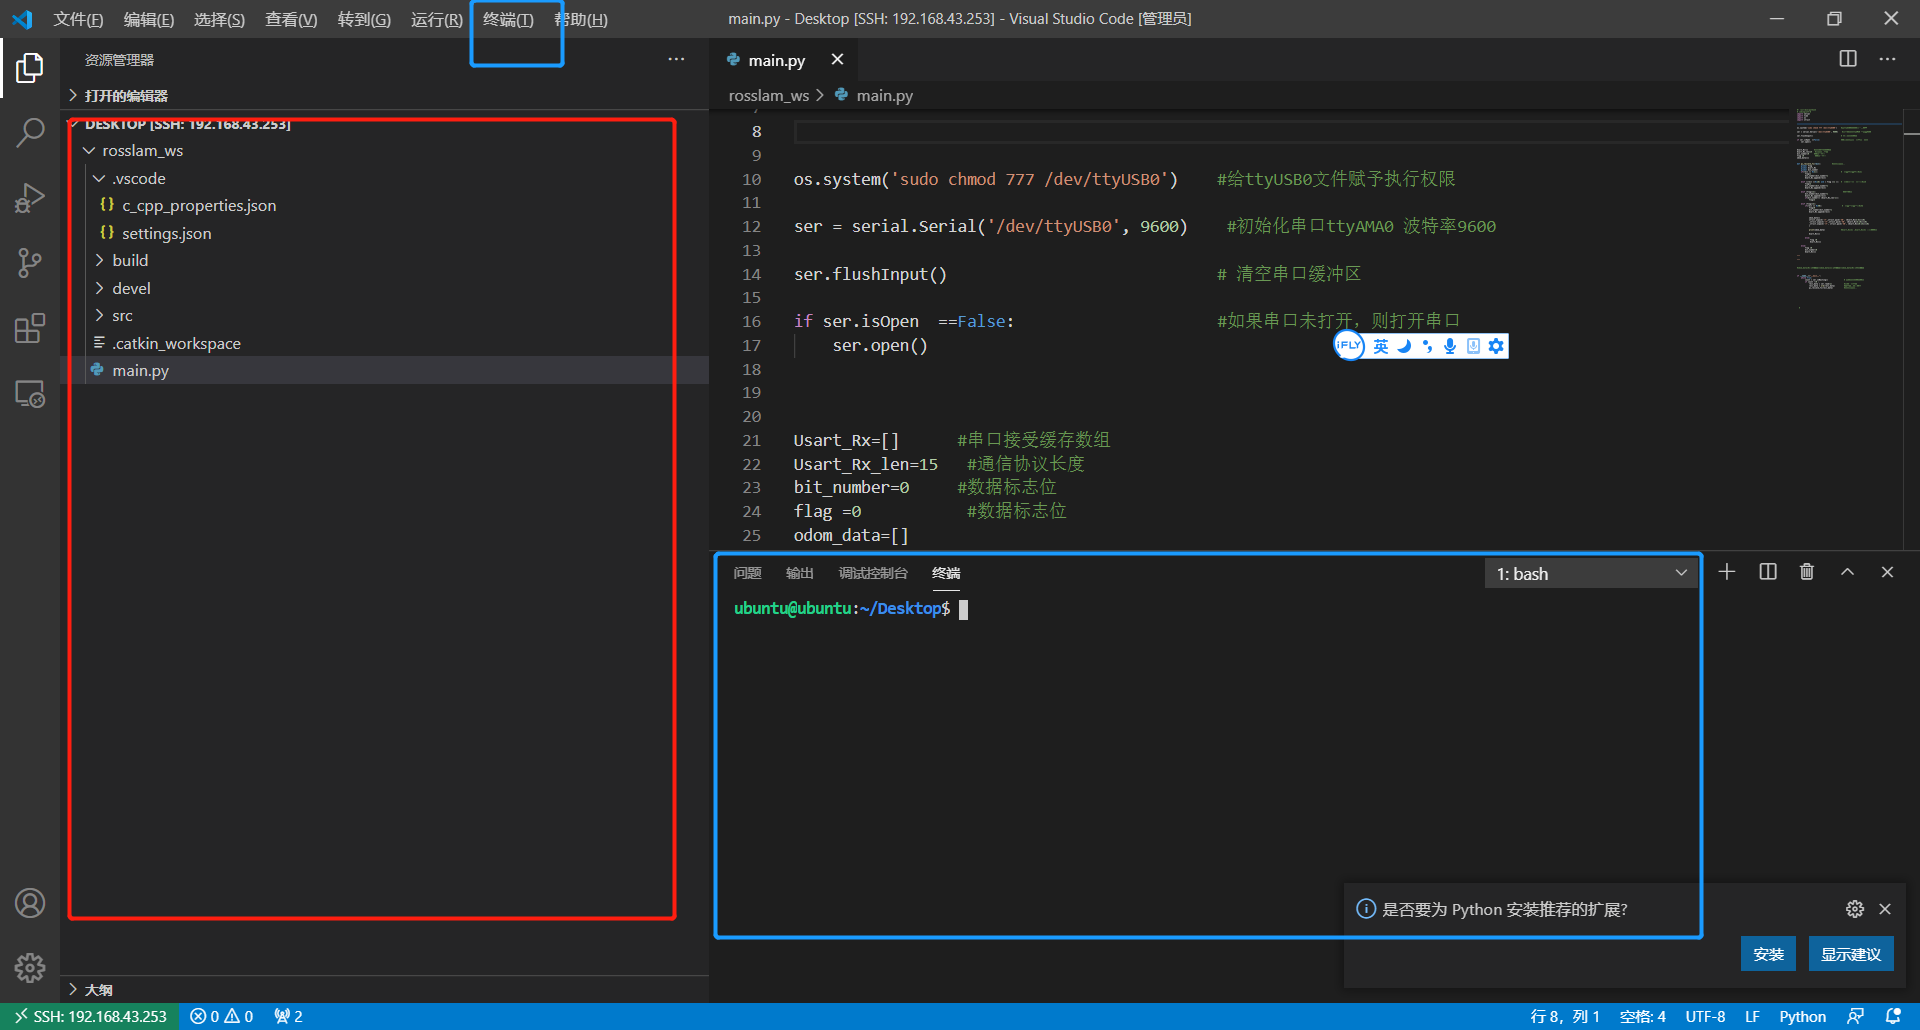Image resolution: width=1920 pixels, height=1030 pixels.
Task: Open the 1: bash terminal dropdown
Action: click(x=1591, y=573)
